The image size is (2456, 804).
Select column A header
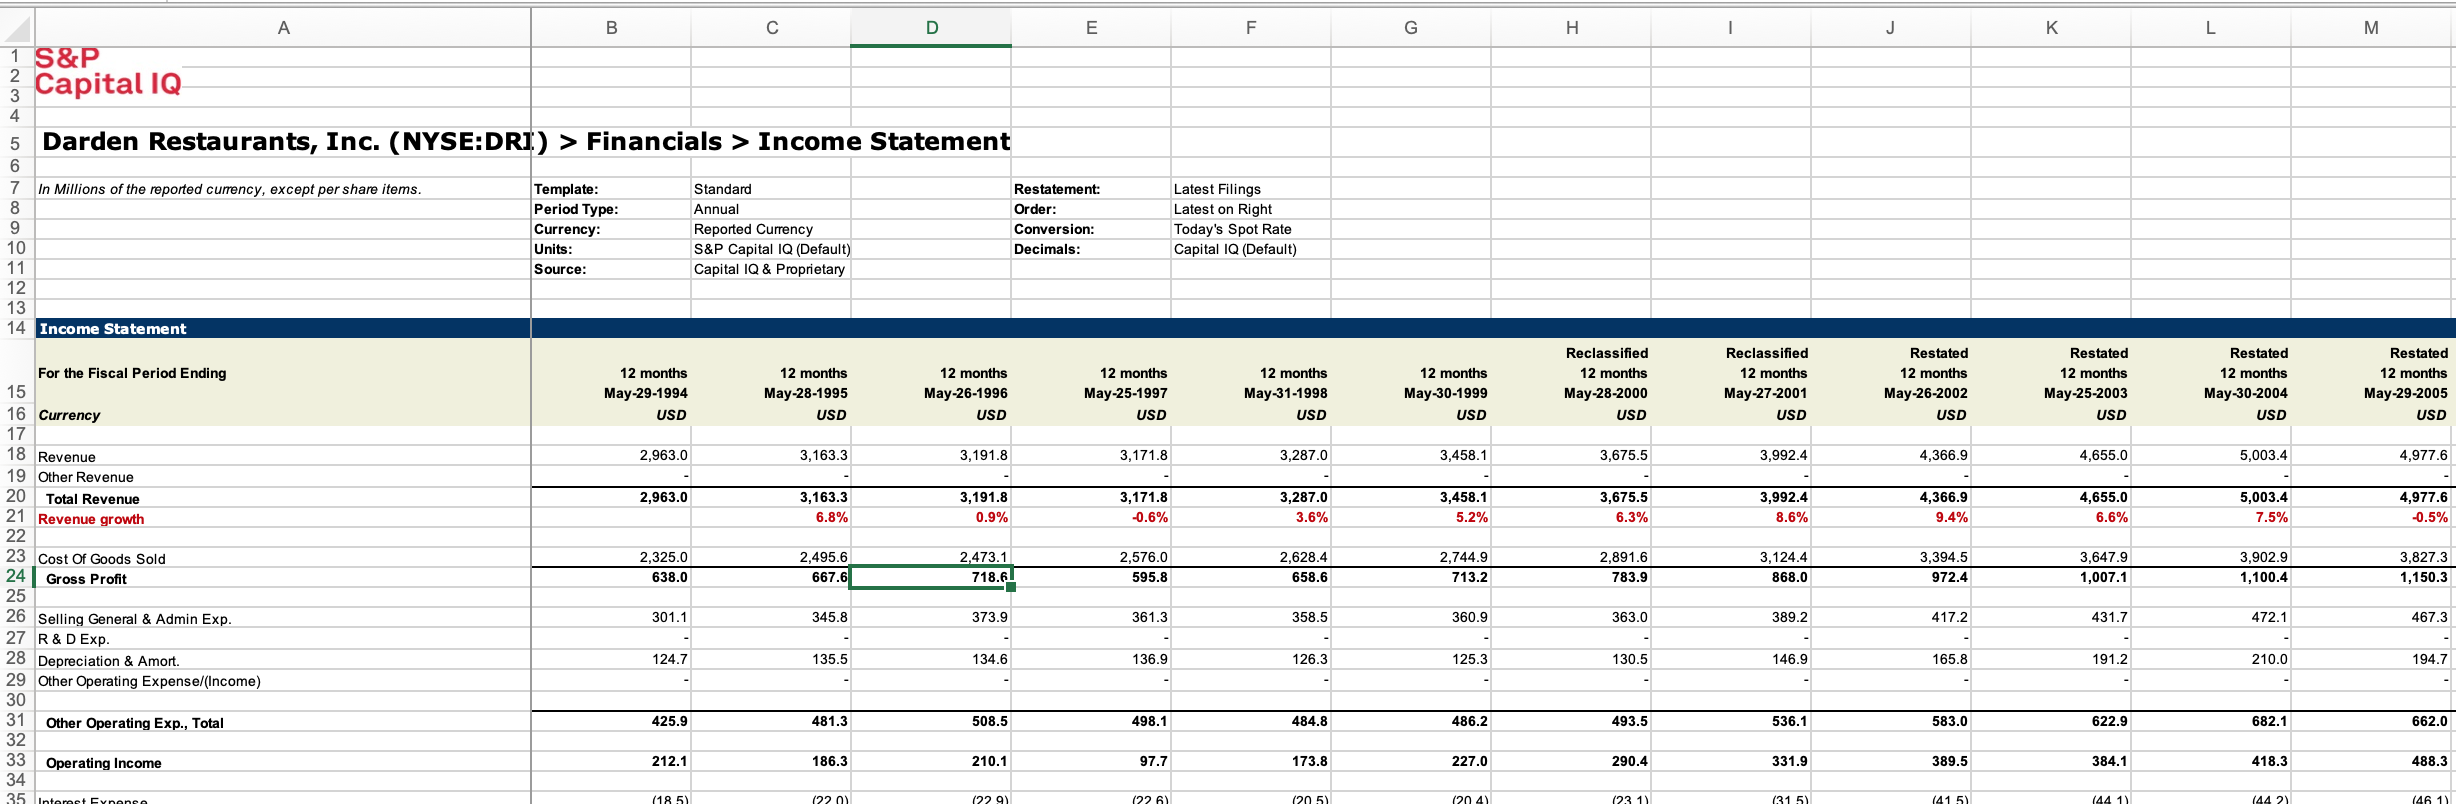[284, 28]
